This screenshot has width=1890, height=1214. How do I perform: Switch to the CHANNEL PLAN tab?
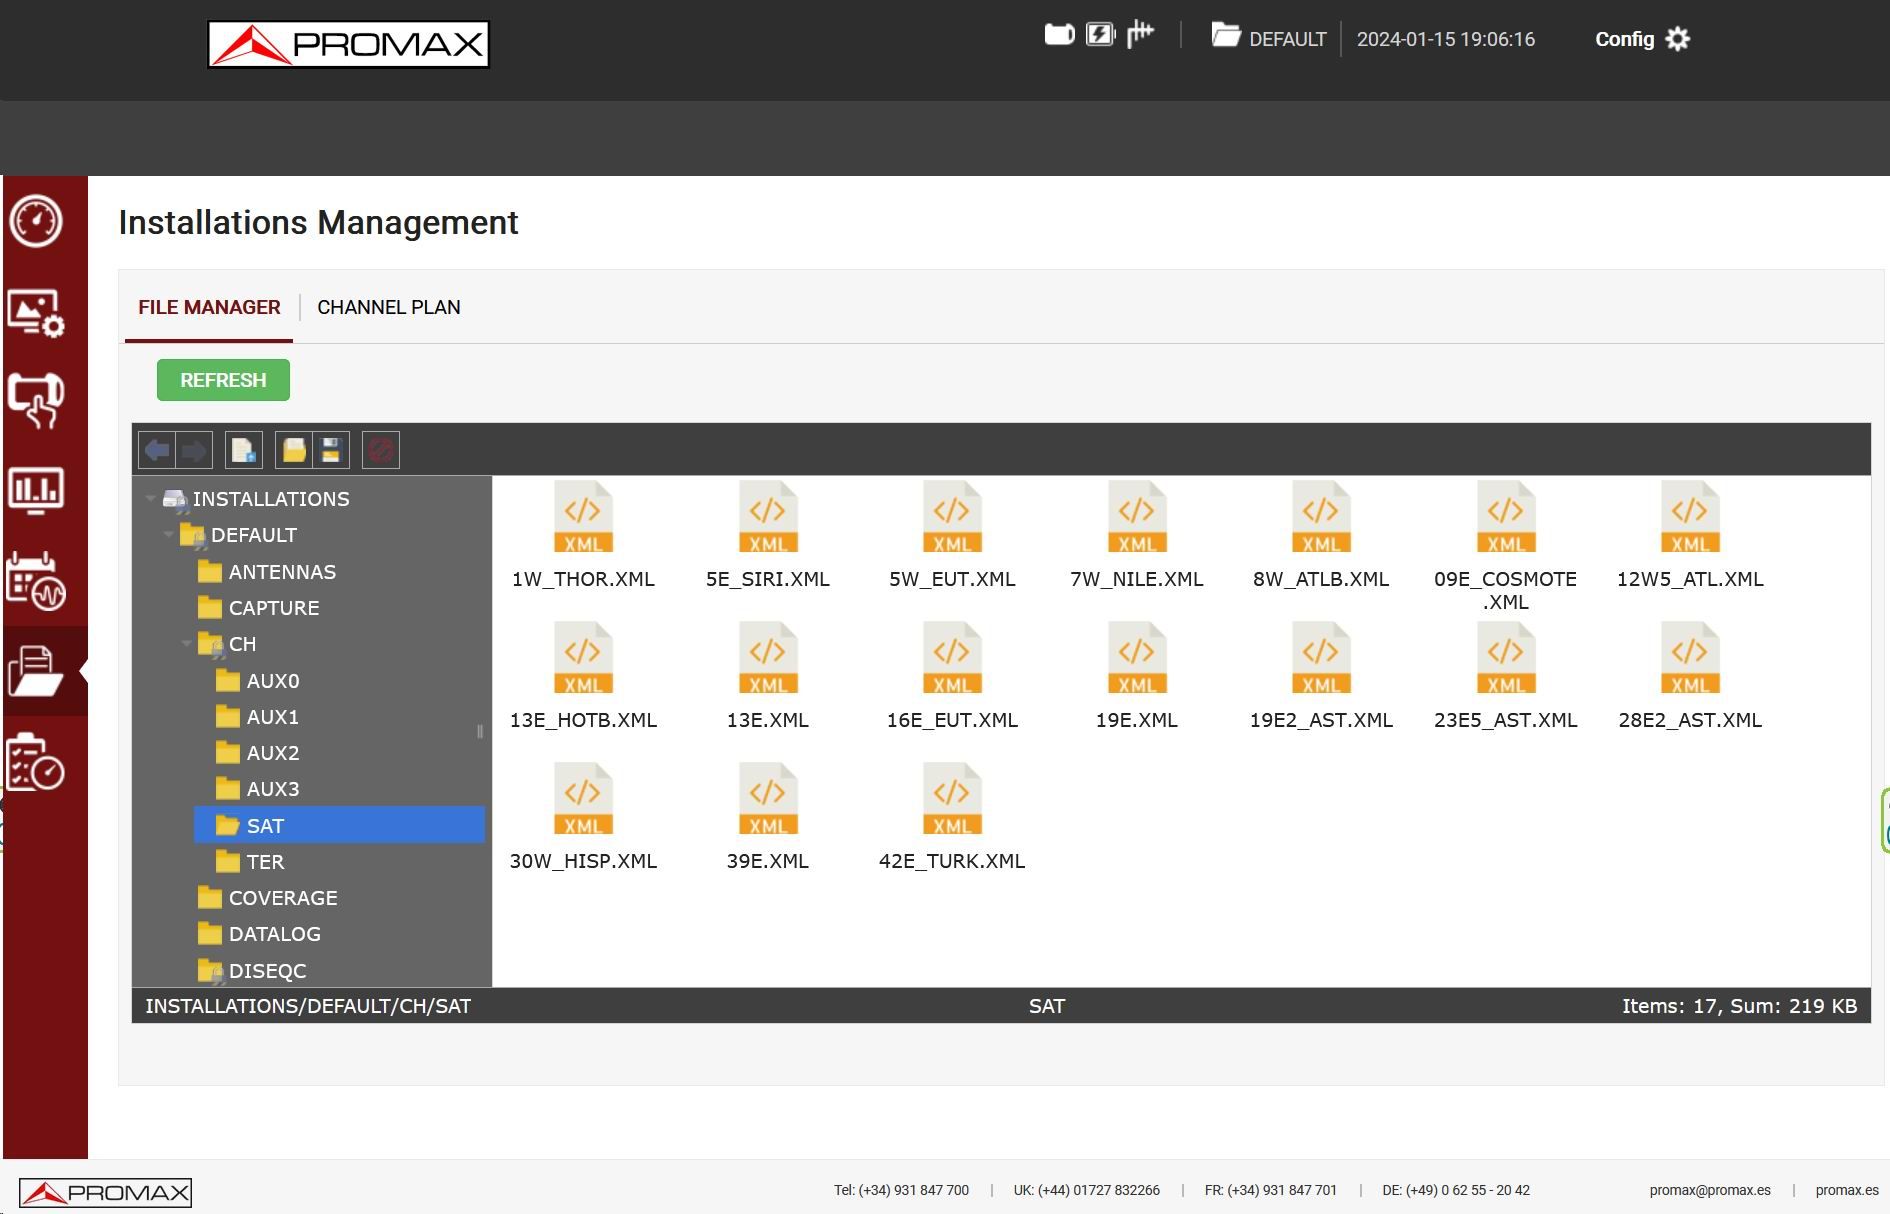point(389,307)
